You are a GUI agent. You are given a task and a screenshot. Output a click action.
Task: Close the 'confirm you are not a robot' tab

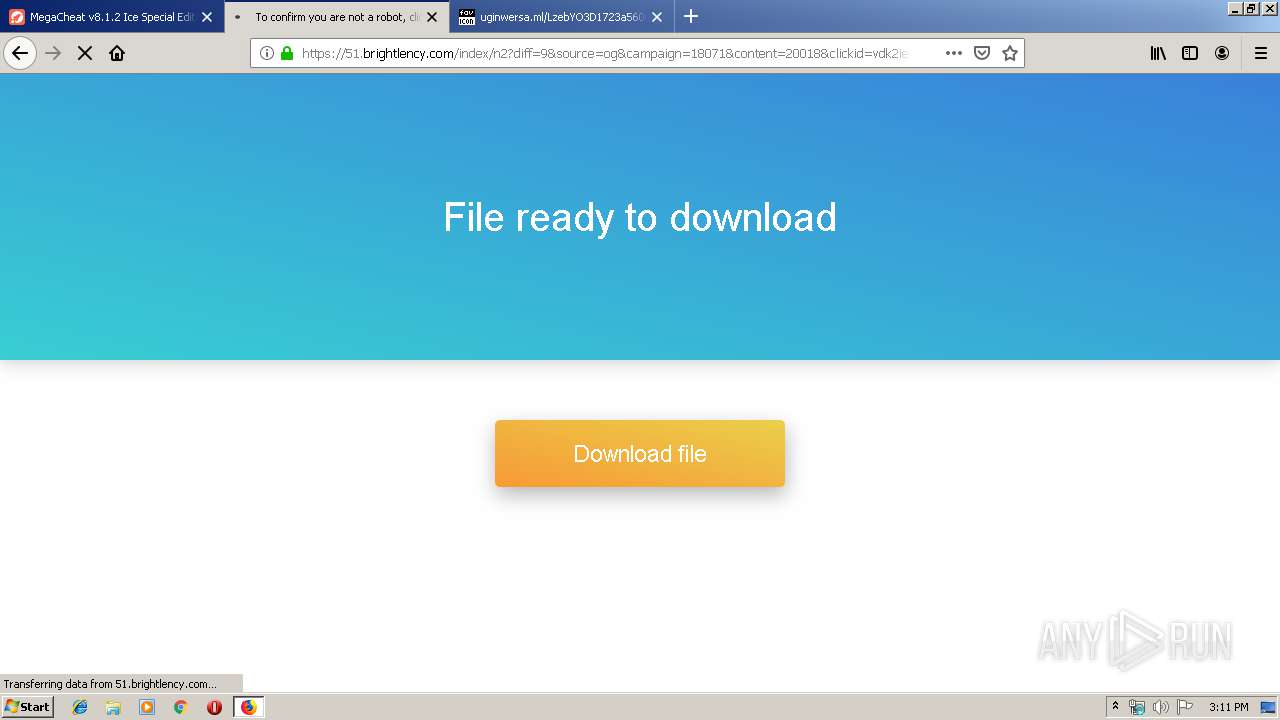pyautogui.click(x=432, y=17)
